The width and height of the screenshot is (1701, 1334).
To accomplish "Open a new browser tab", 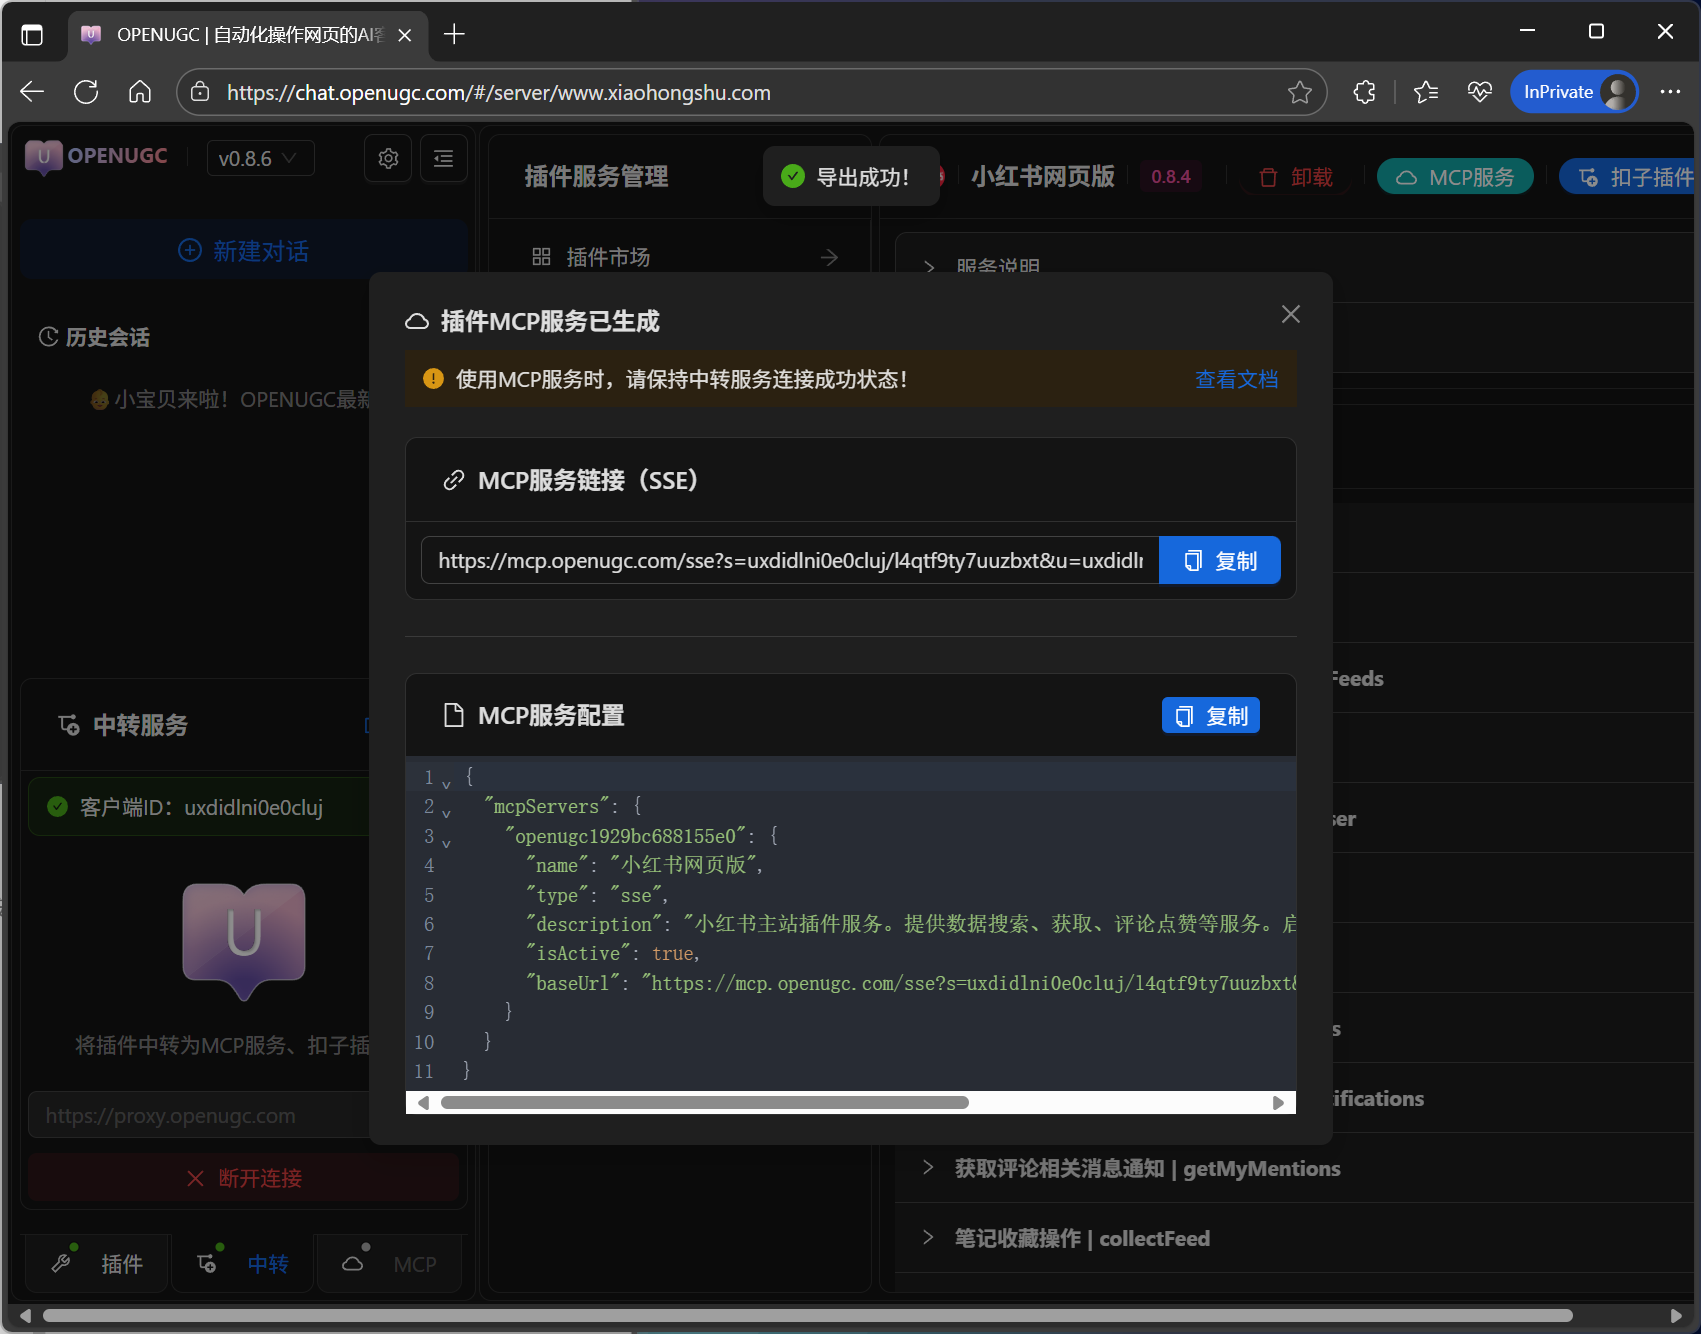I will 454,35.
